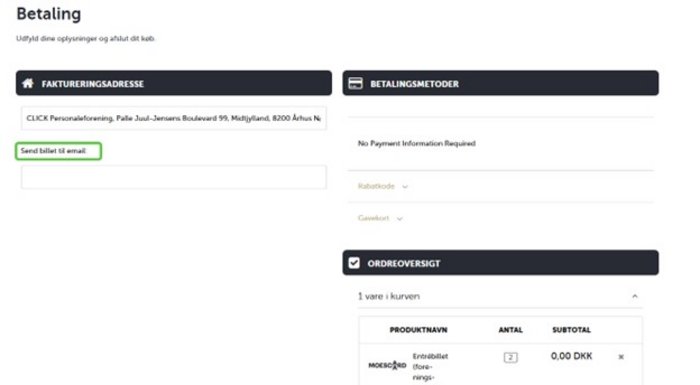Click the Betalingsmetoder section header
700x385 pixels.
click(500, 83)
